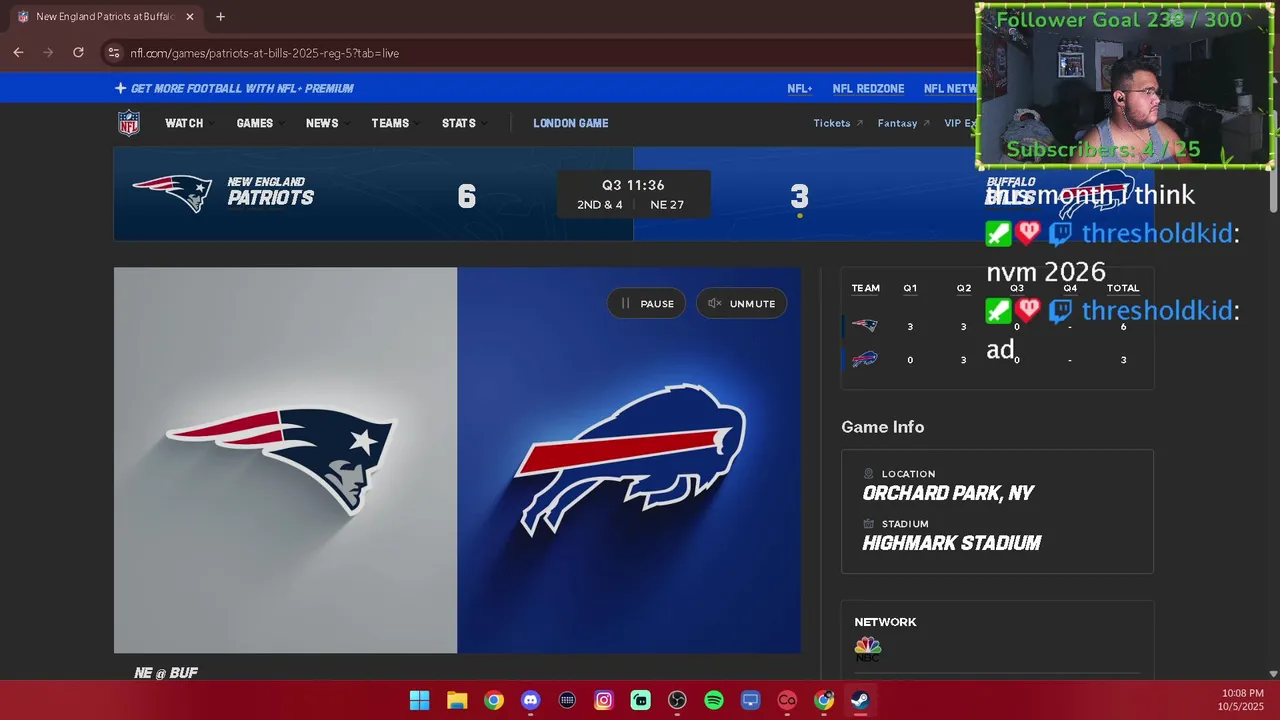
Task: Click the NBC network logo
Action: click(868, 649)
